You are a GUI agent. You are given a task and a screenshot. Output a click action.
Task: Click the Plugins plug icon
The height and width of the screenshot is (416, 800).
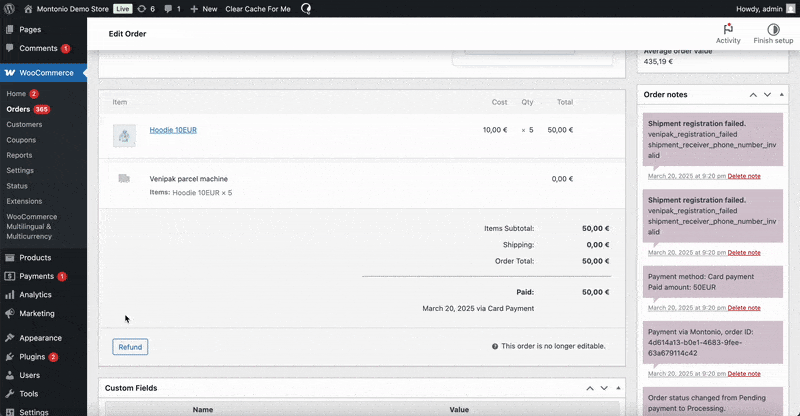[x=9, y=357]
